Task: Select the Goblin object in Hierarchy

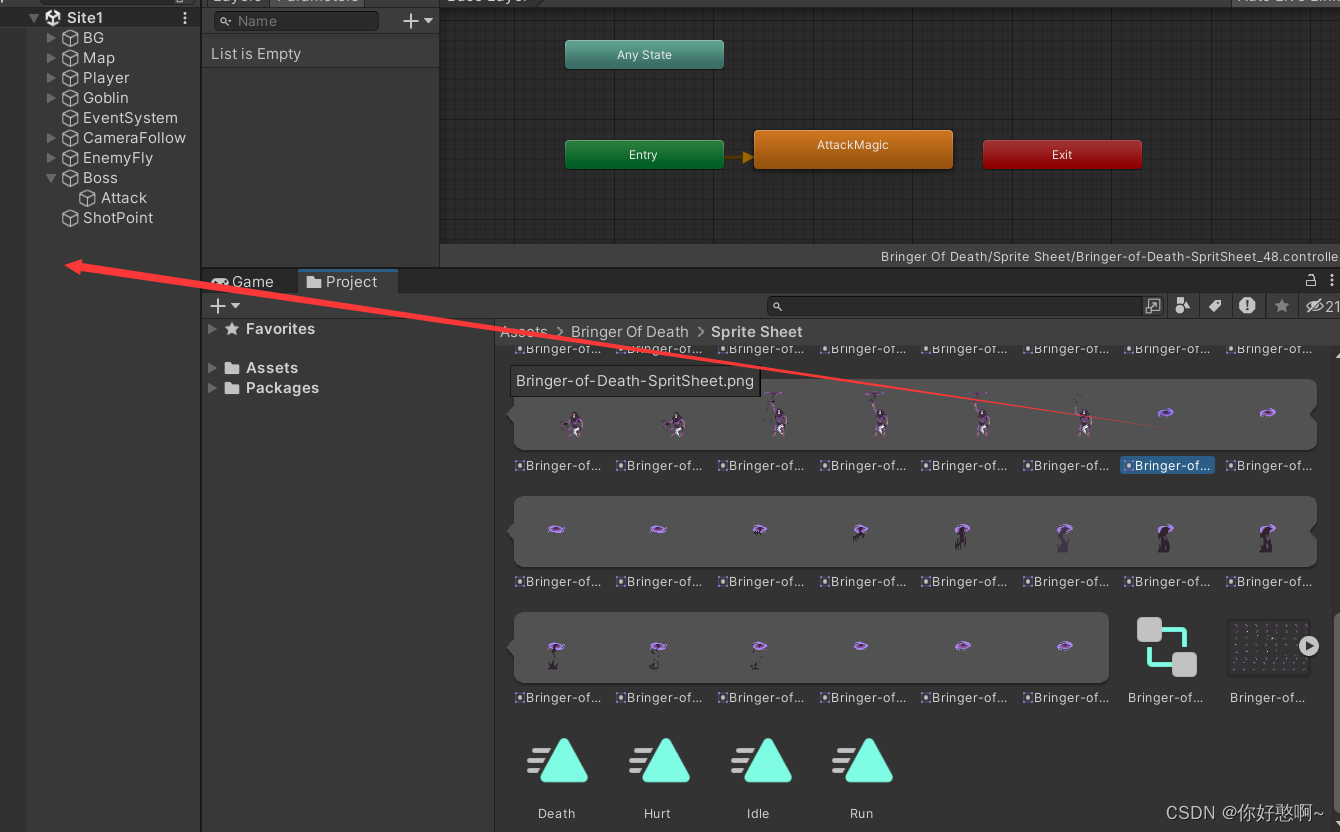Action: 105,98
